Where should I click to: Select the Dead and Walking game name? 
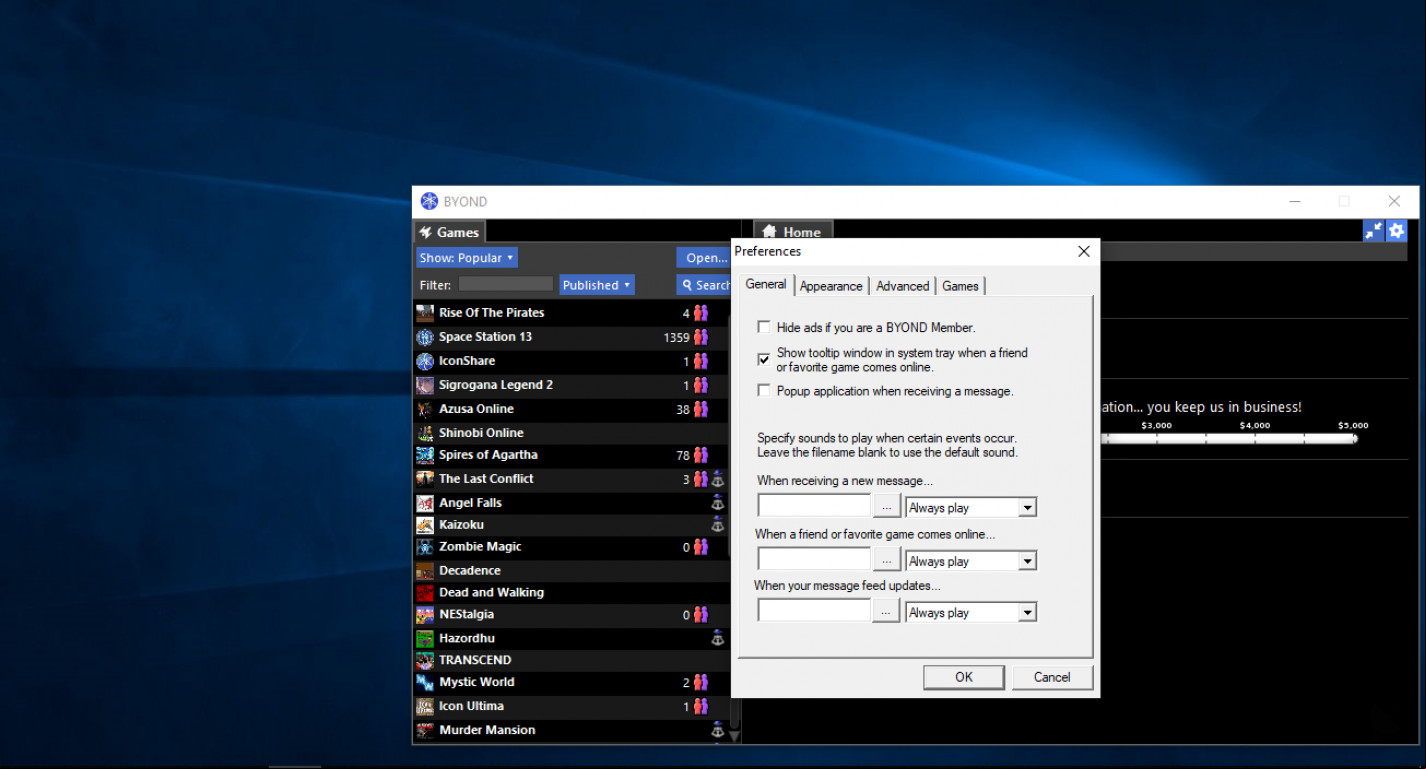[492, 593]
